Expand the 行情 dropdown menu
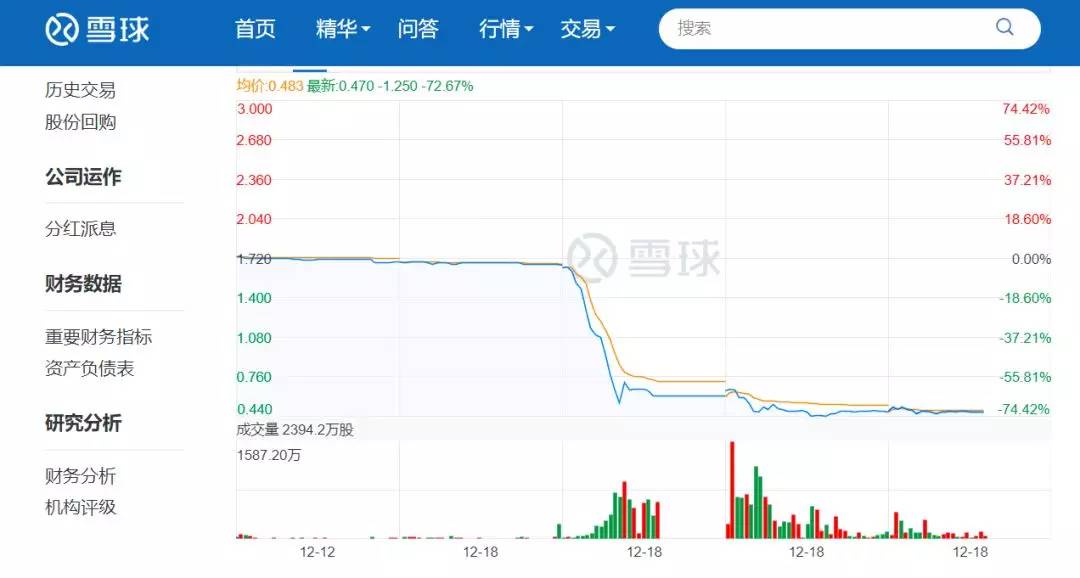 (x=506, y=28)
